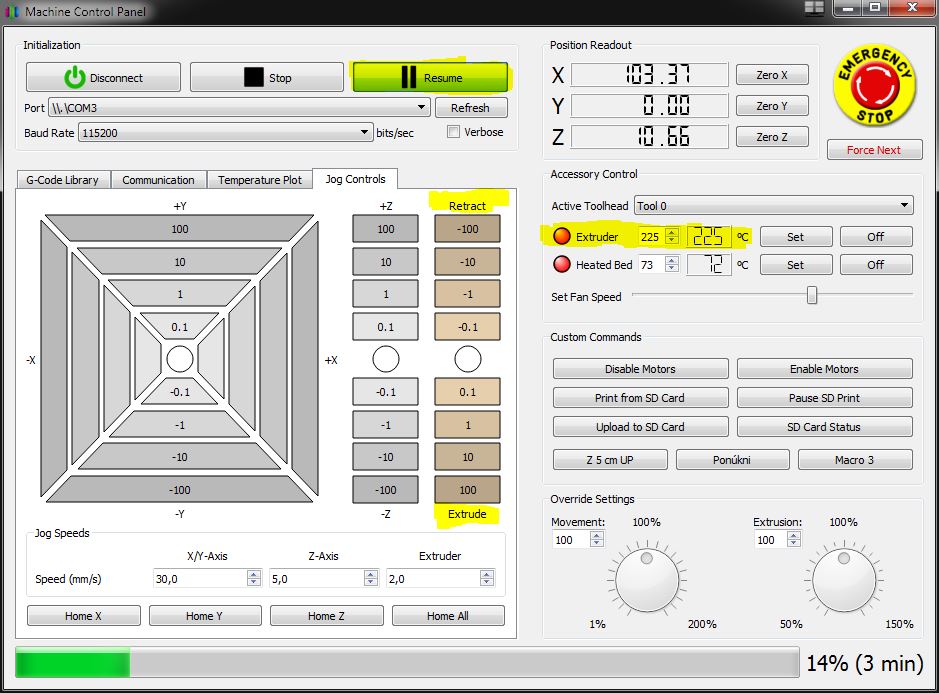
Task: Expand the Baud Rate dropdown
Action: click(364, 132)
